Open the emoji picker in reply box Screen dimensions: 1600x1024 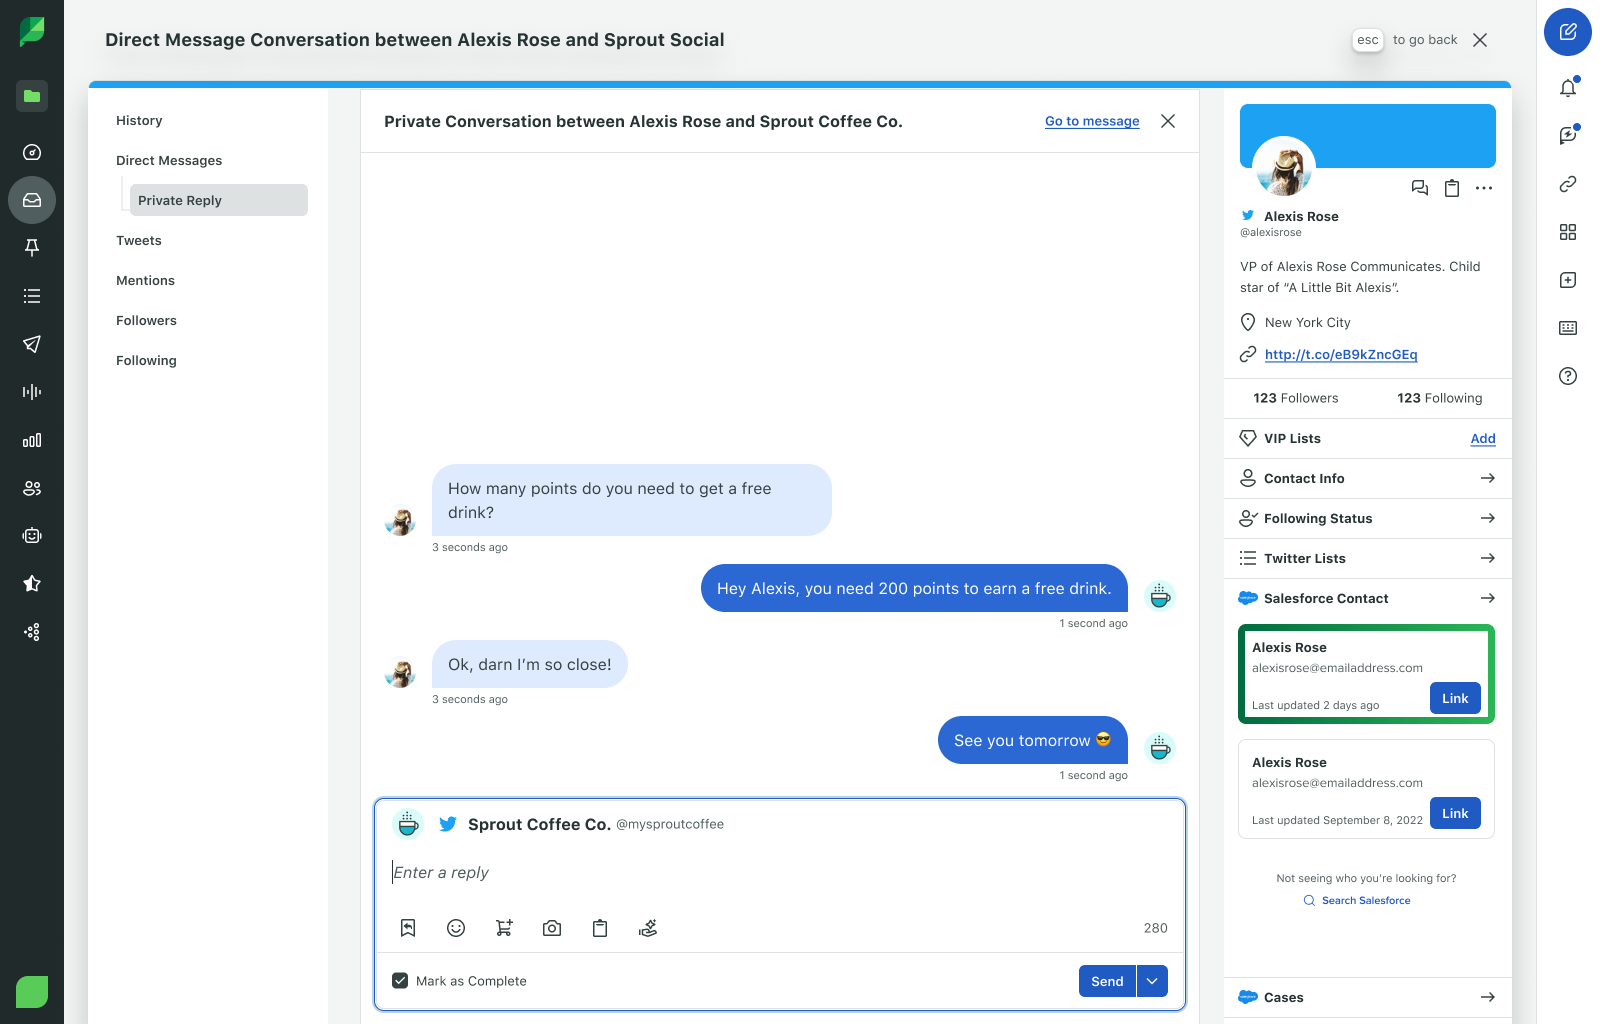click(x=456, y=928)
